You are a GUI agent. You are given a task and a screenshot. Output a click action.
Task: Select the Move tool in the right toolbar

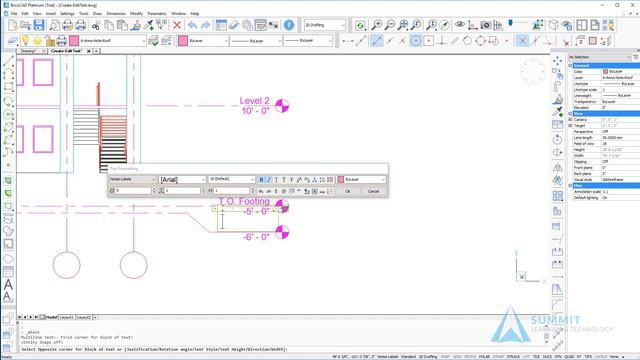[558, 61]
